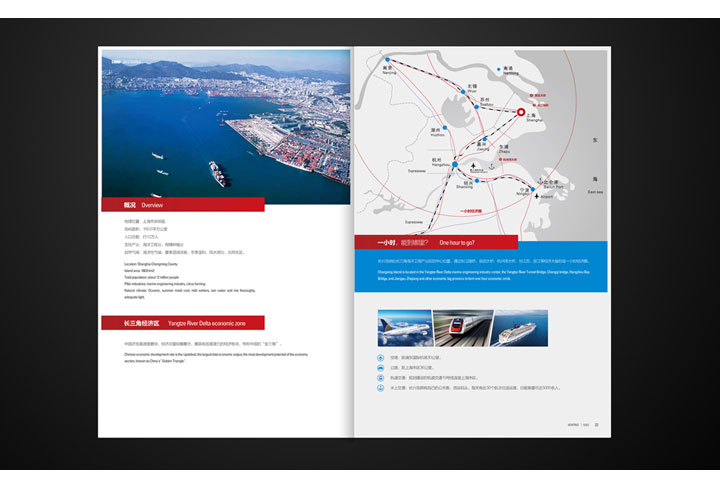
Task: Click the Hangzhou label on the map
Action: [x=441, y=164]
